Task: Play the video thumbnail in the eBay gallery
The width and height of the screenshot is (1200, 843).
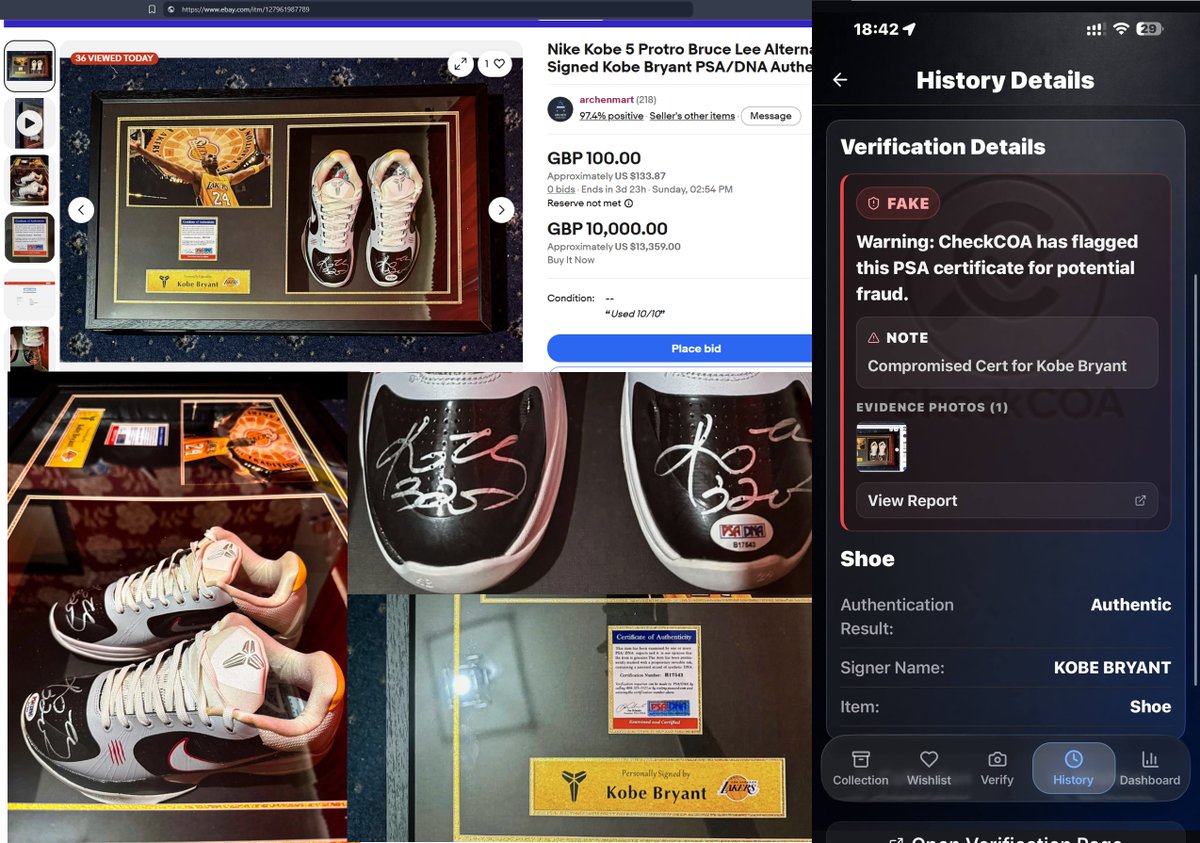Action: (30, 123)
